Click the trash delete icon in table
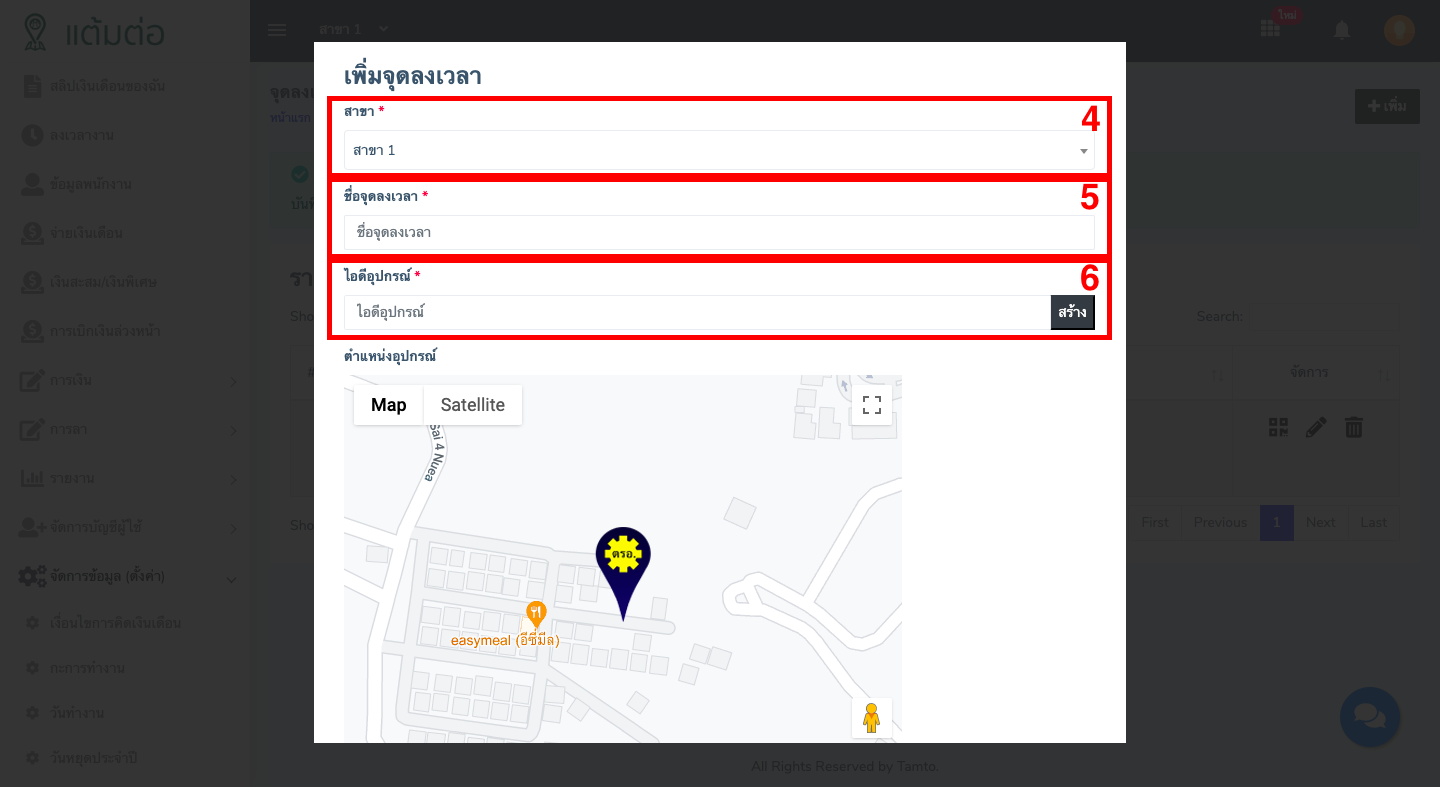The image size is (1440, 787). [x=1353, y=428]
